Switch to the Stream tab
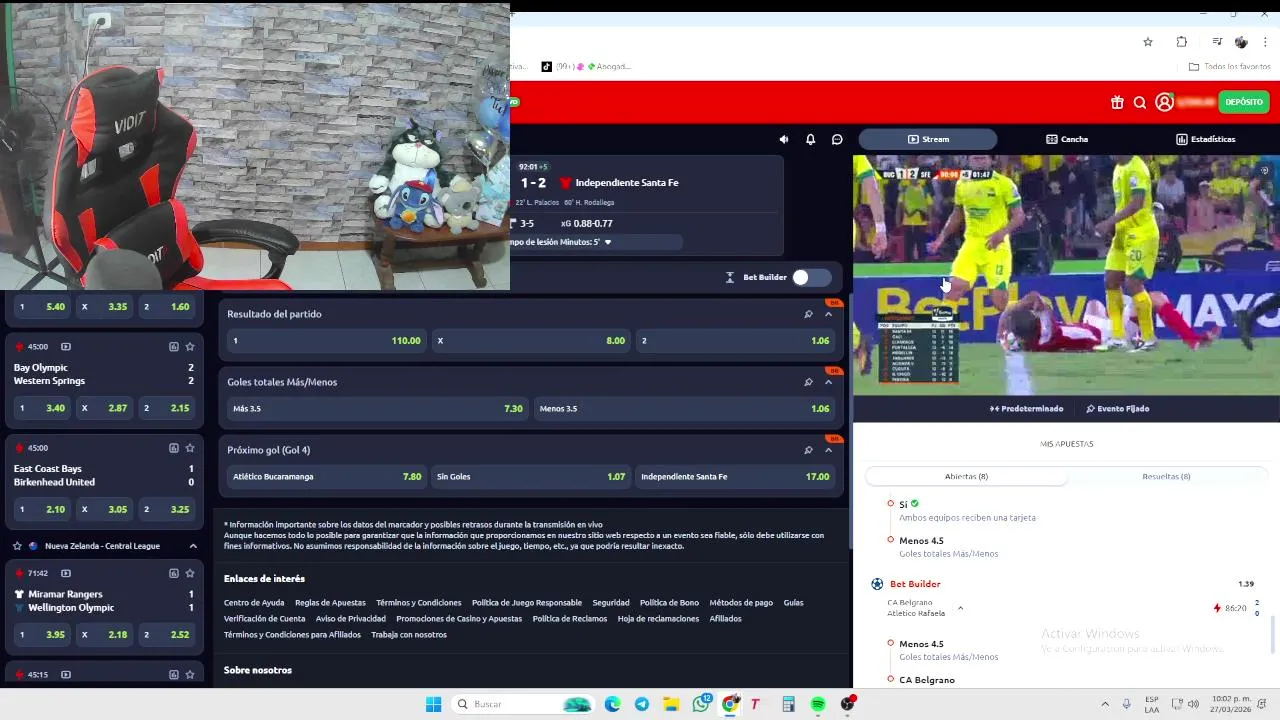Image resolution: width=1280 pixels, height=720 pixels. tap(928, 139)
